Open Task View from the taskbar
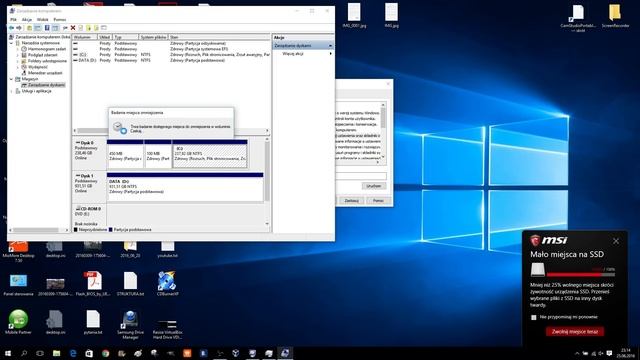The width and height of the screenshot is (640, 360). click(x=40, y=353)
